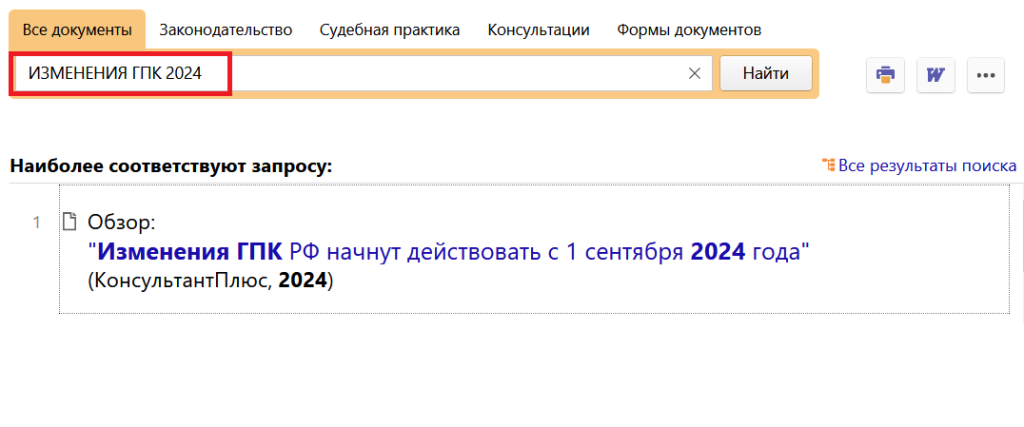Go to the Консультации tab

pos(539,30)
